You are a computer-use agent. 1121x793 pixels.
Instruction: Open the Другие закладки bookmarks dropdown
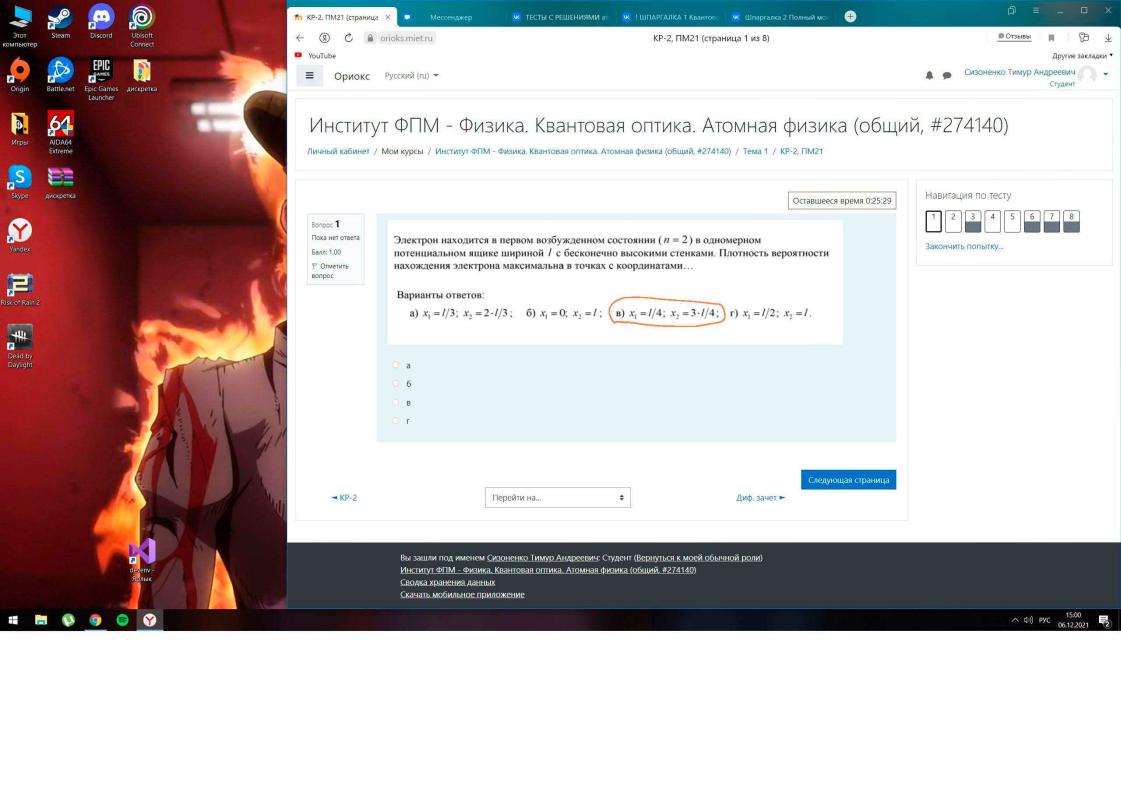pyautogui.click(x=1082, y=56)
